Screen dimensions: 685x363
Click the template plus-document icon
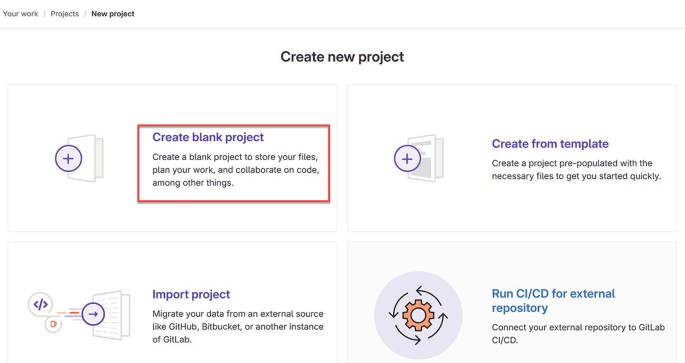click(x=419, y=158)
